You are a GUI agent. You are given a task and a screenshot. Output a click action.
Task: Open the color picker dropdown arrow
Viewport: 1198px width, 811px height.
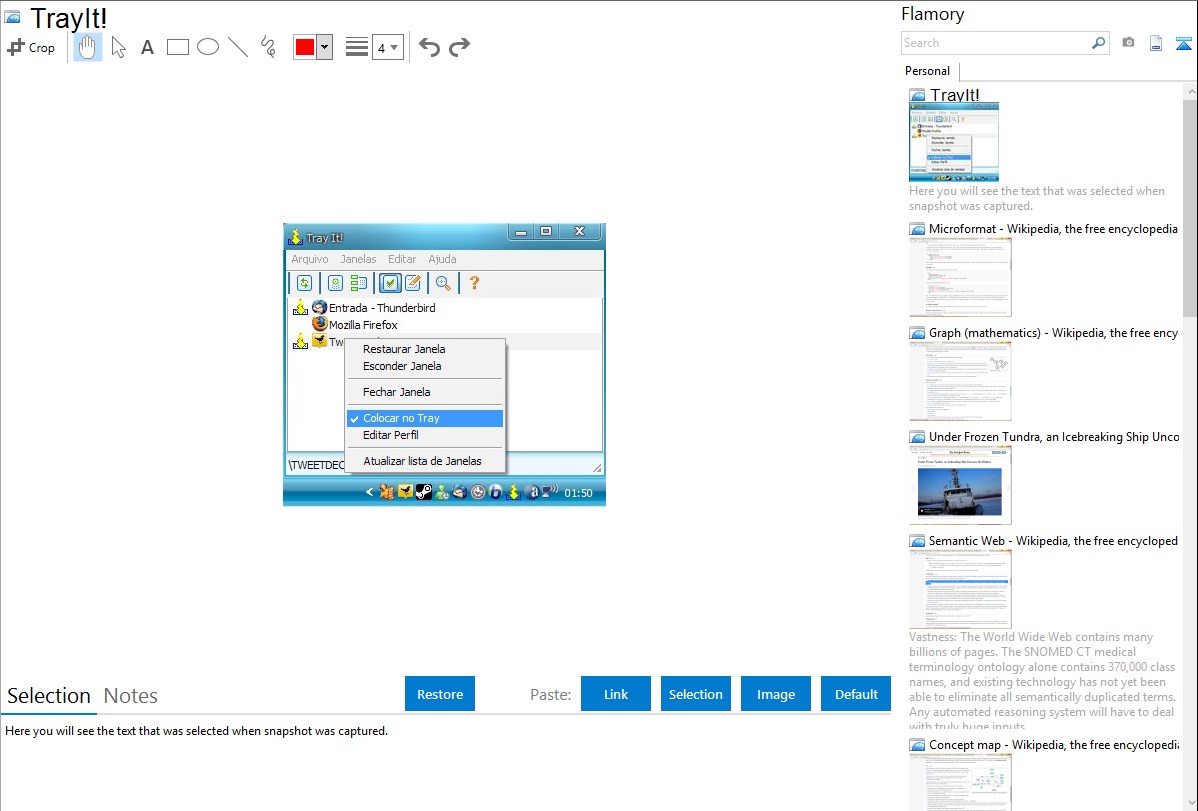(x=325, y=47)
